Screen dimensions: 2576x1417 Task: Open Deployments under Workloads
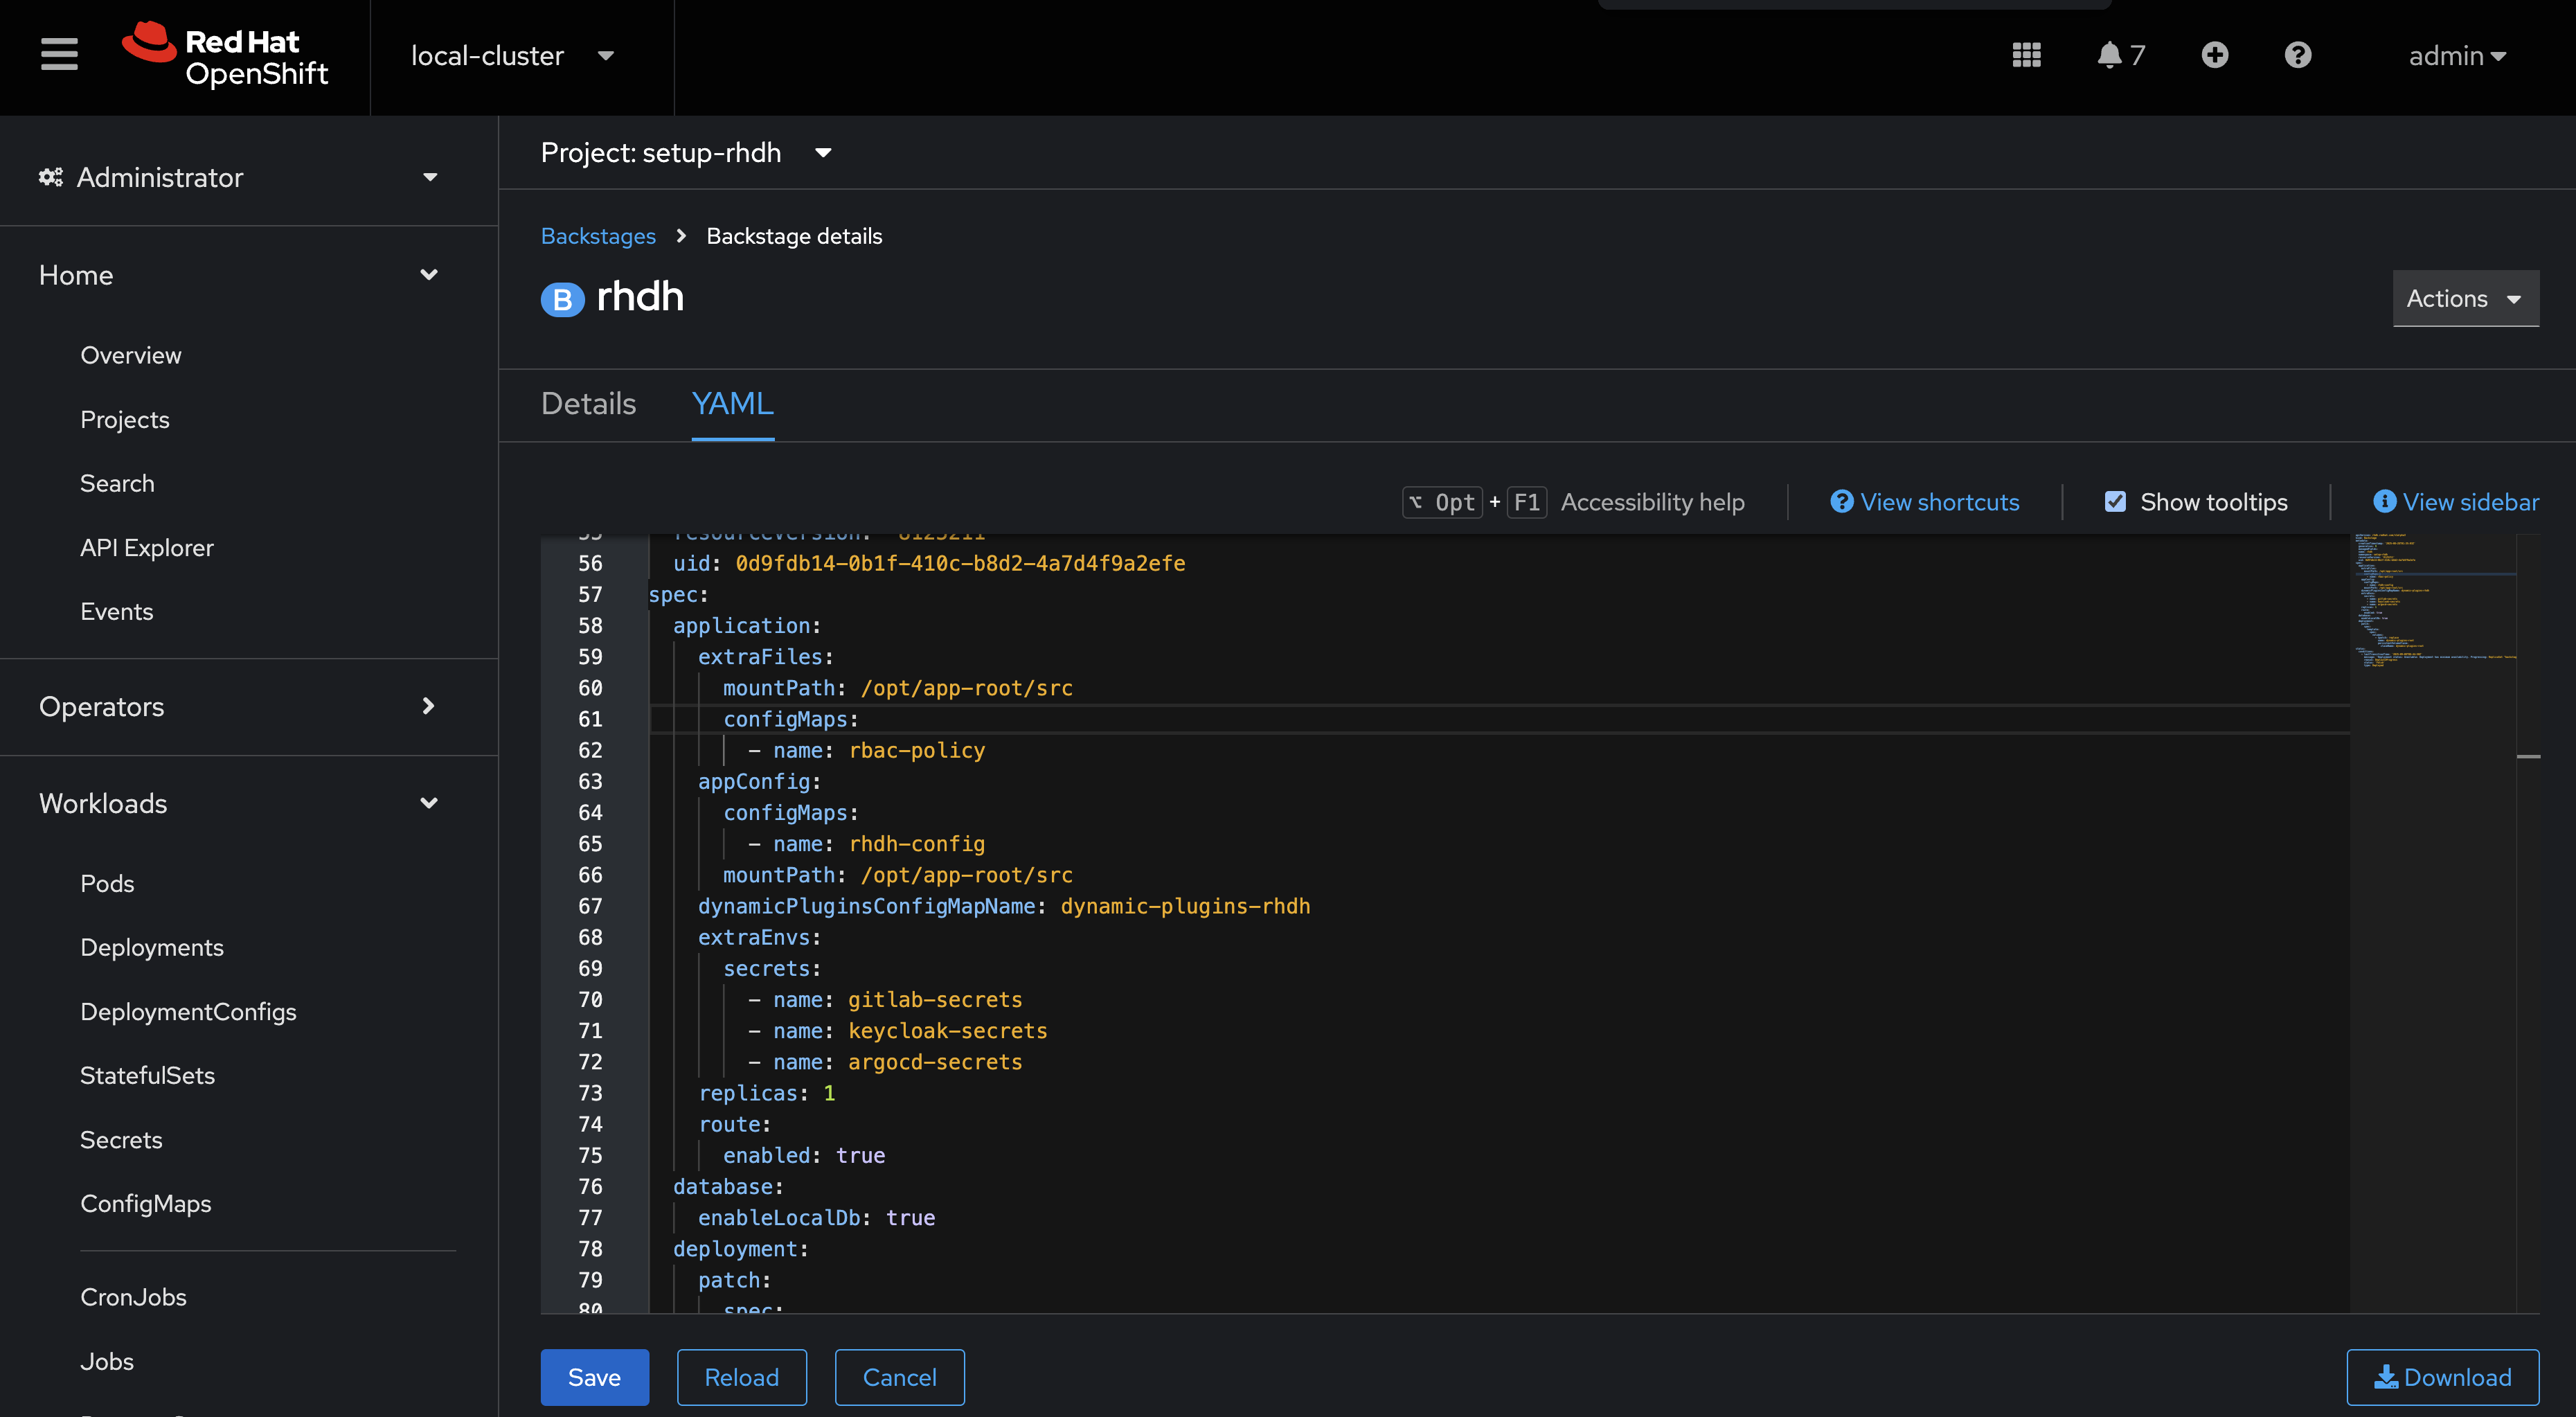pos(152,947)
